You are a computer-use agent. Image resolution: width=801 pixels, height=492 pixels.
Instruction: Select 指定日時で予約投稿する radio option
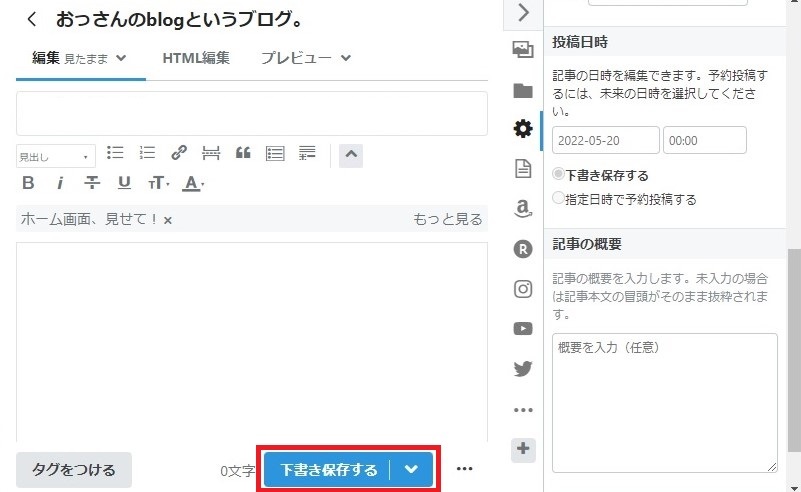click(558, 198)
